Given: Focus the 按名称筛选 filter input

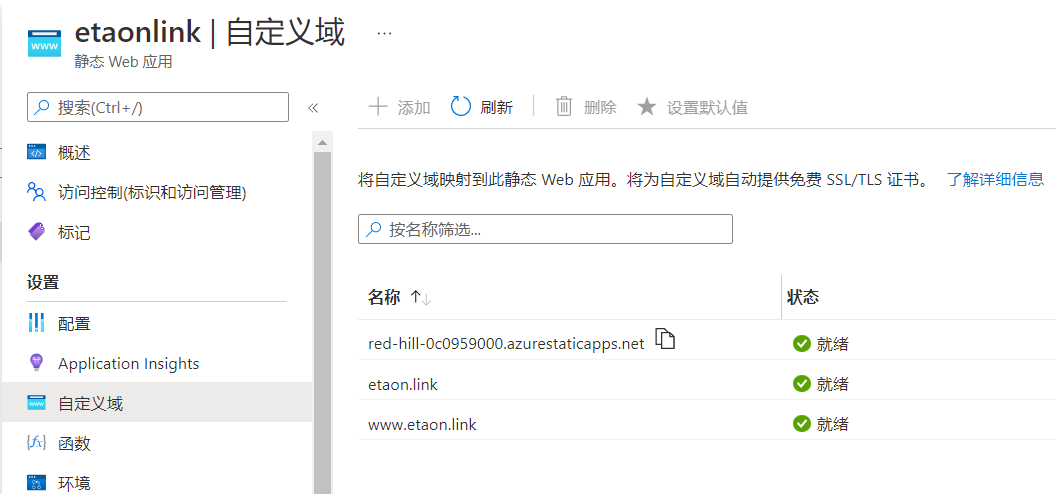Looking at the screenshot, I should coord(545,230).
